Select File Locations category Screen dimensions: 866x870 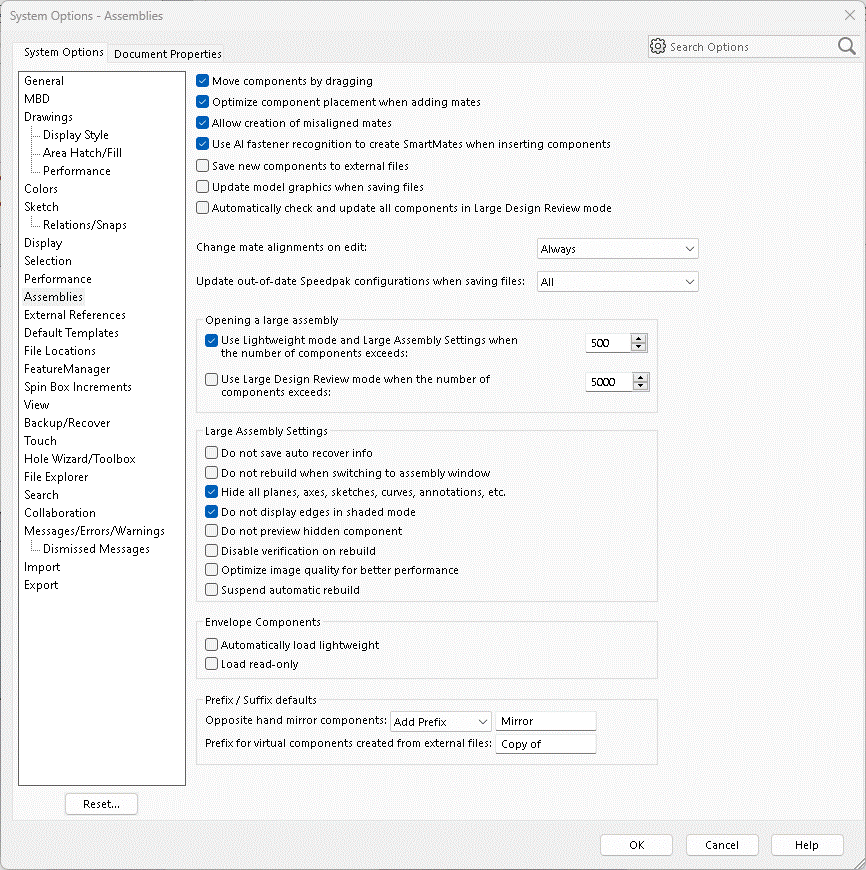pyautogui.click(x=59, y=351)
